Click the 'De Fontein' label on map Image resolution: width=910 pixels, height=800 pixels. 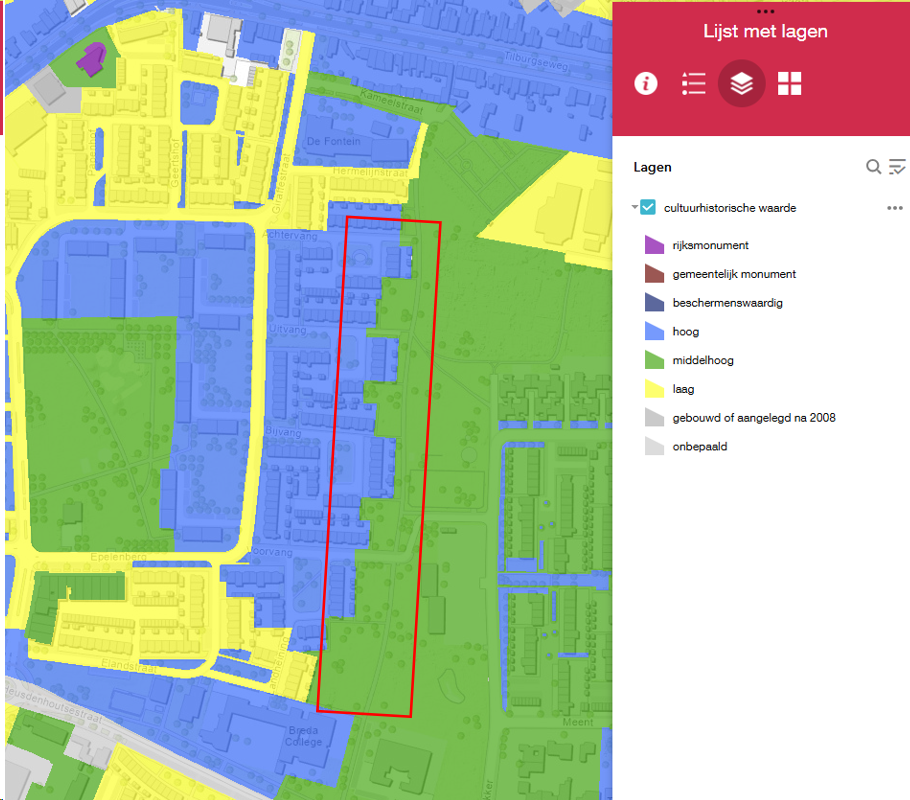pos(334,141)
